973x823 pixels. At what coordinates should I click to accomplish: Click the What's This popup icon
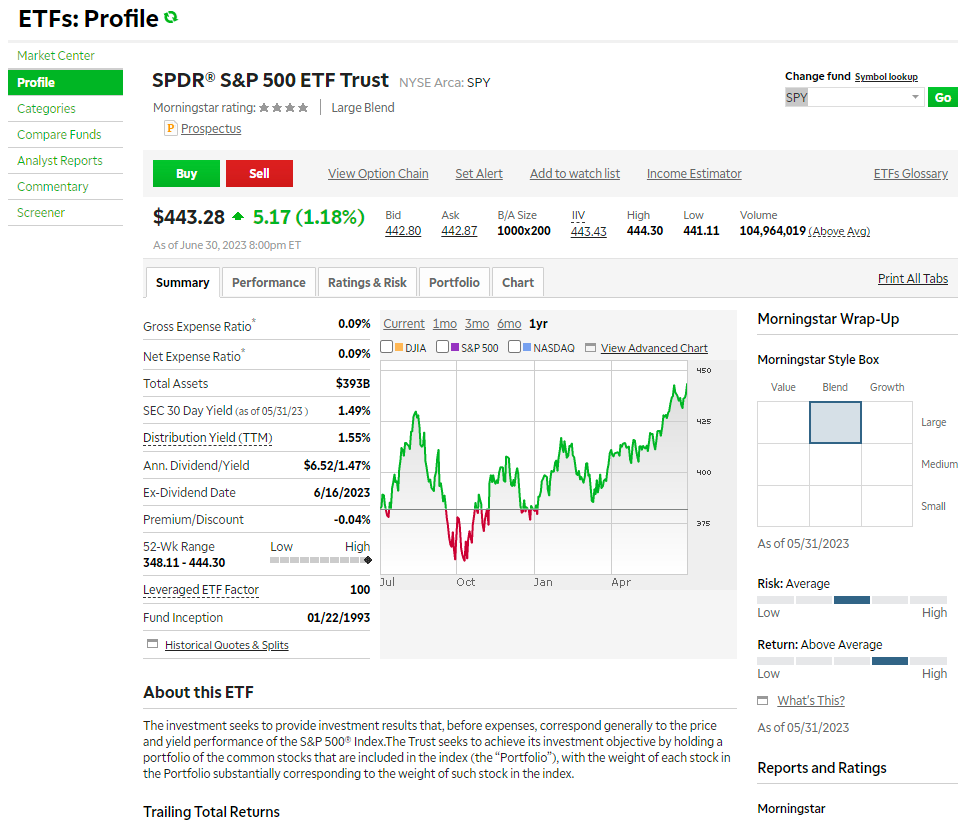coord(763,700)
